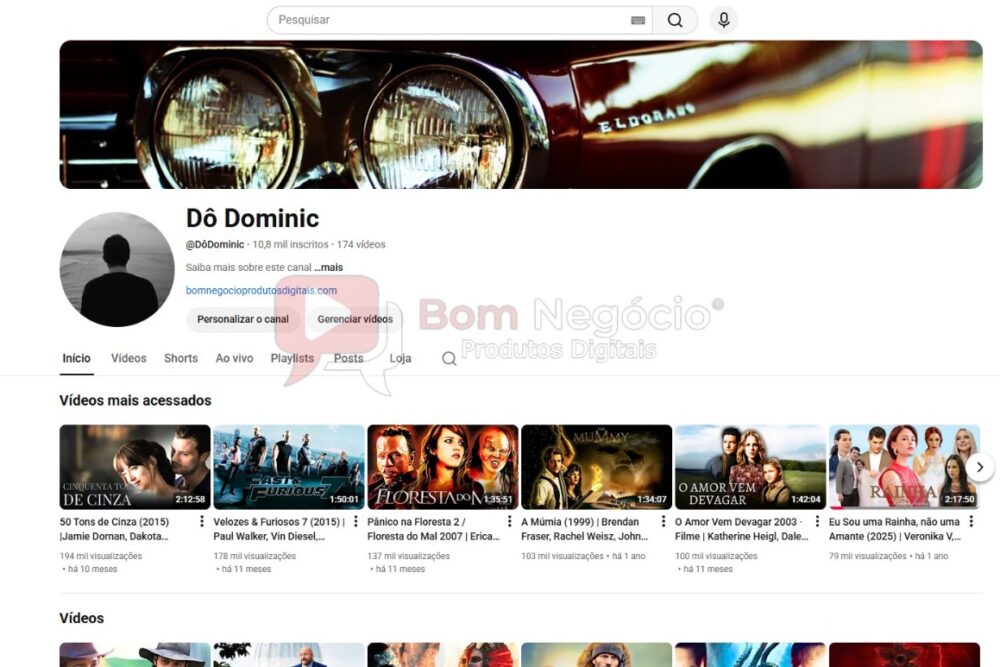Viewport: 1000px width, 667px height.
Task: Play the Pânico na Floresta 2 video
Action: coord(442,466)
